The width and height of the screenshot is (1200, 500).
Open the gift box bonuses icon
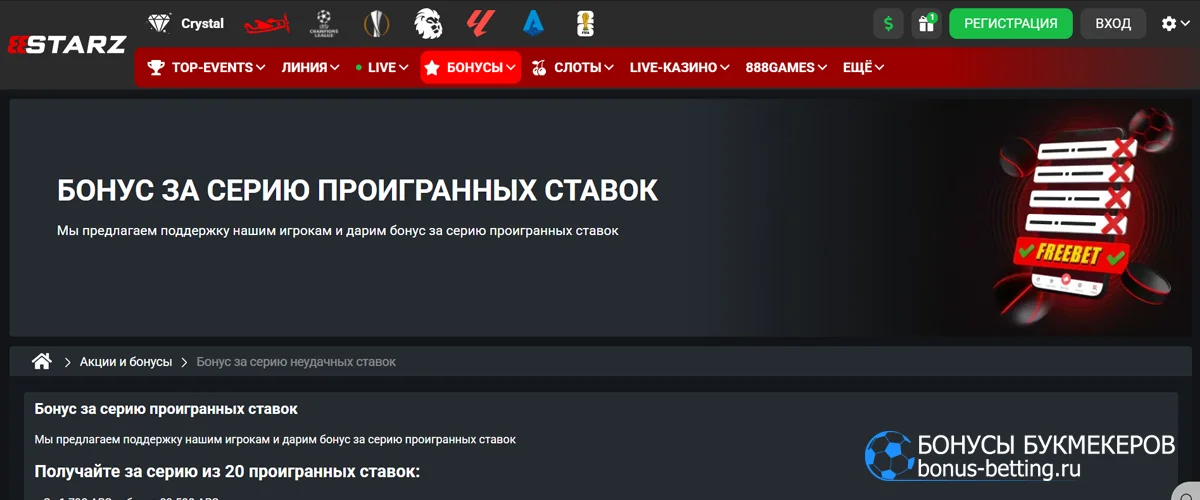click(927, 23)
